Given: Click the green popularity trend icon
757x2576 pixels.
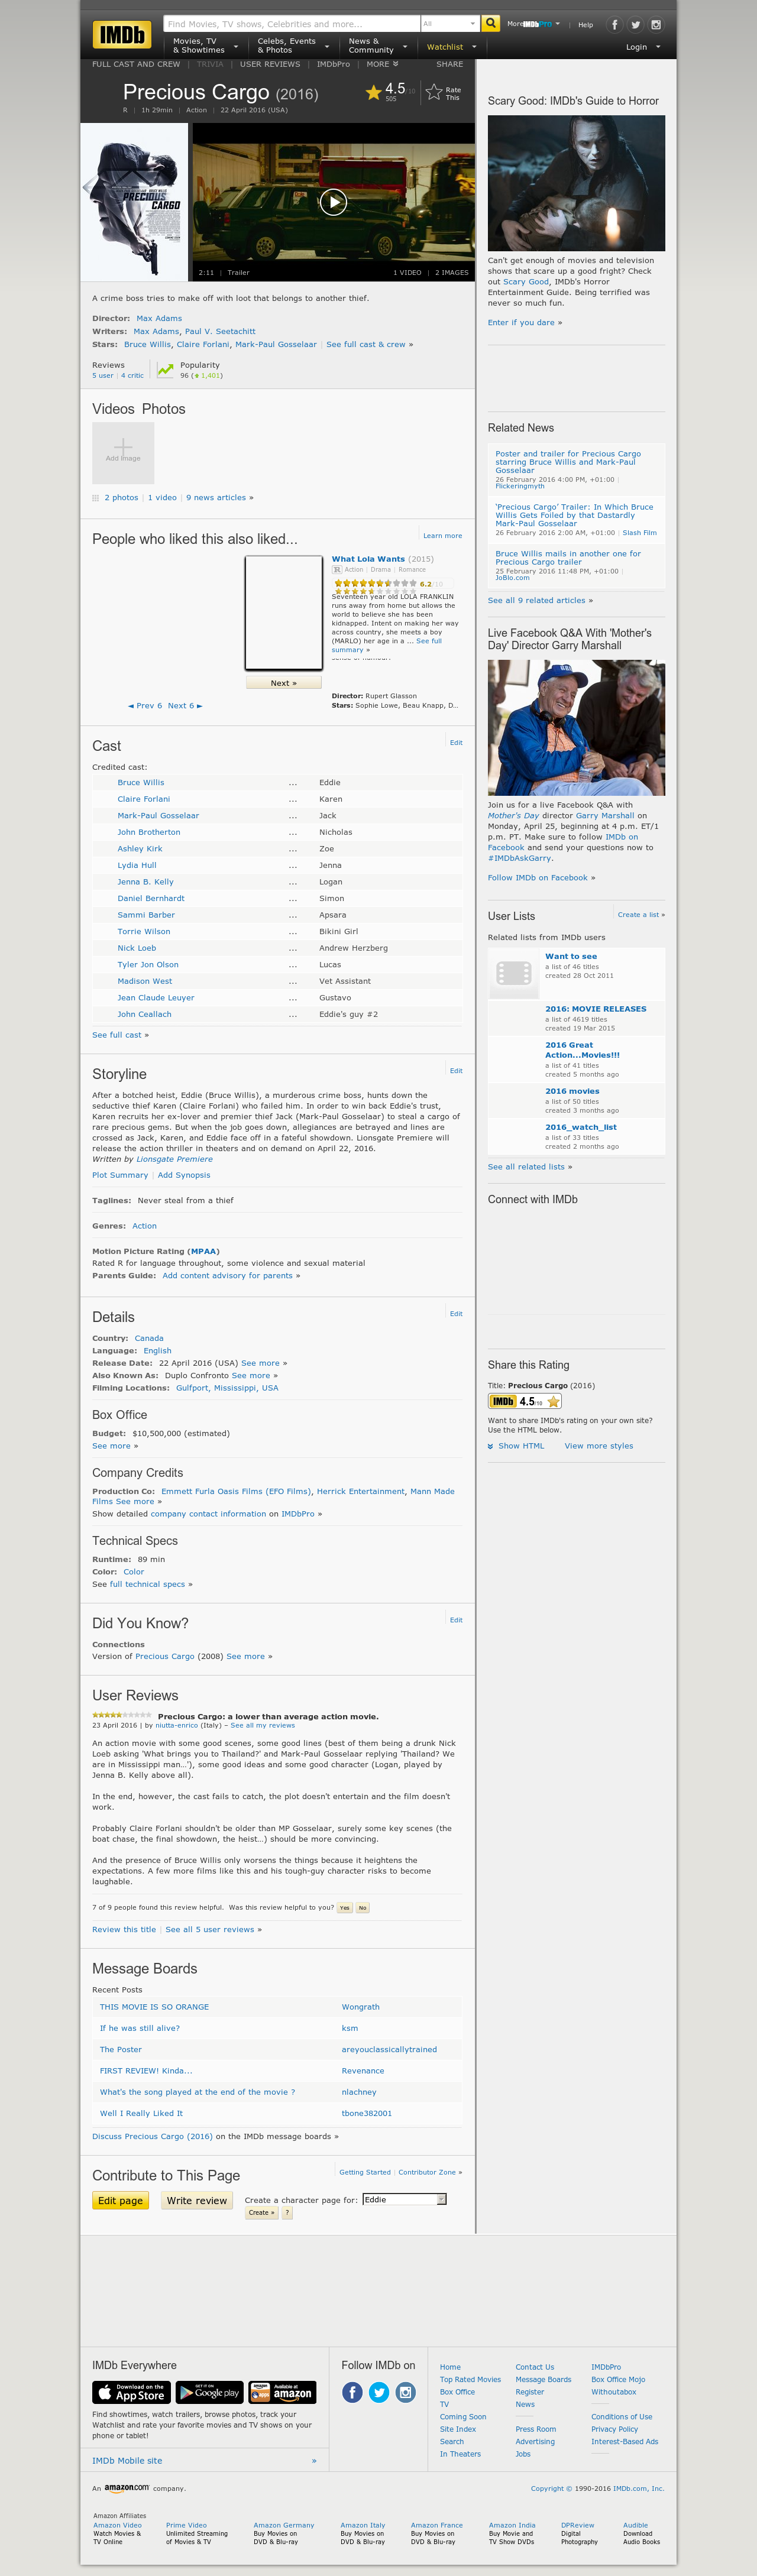Looking at the screenshot, I should [165, 370].
